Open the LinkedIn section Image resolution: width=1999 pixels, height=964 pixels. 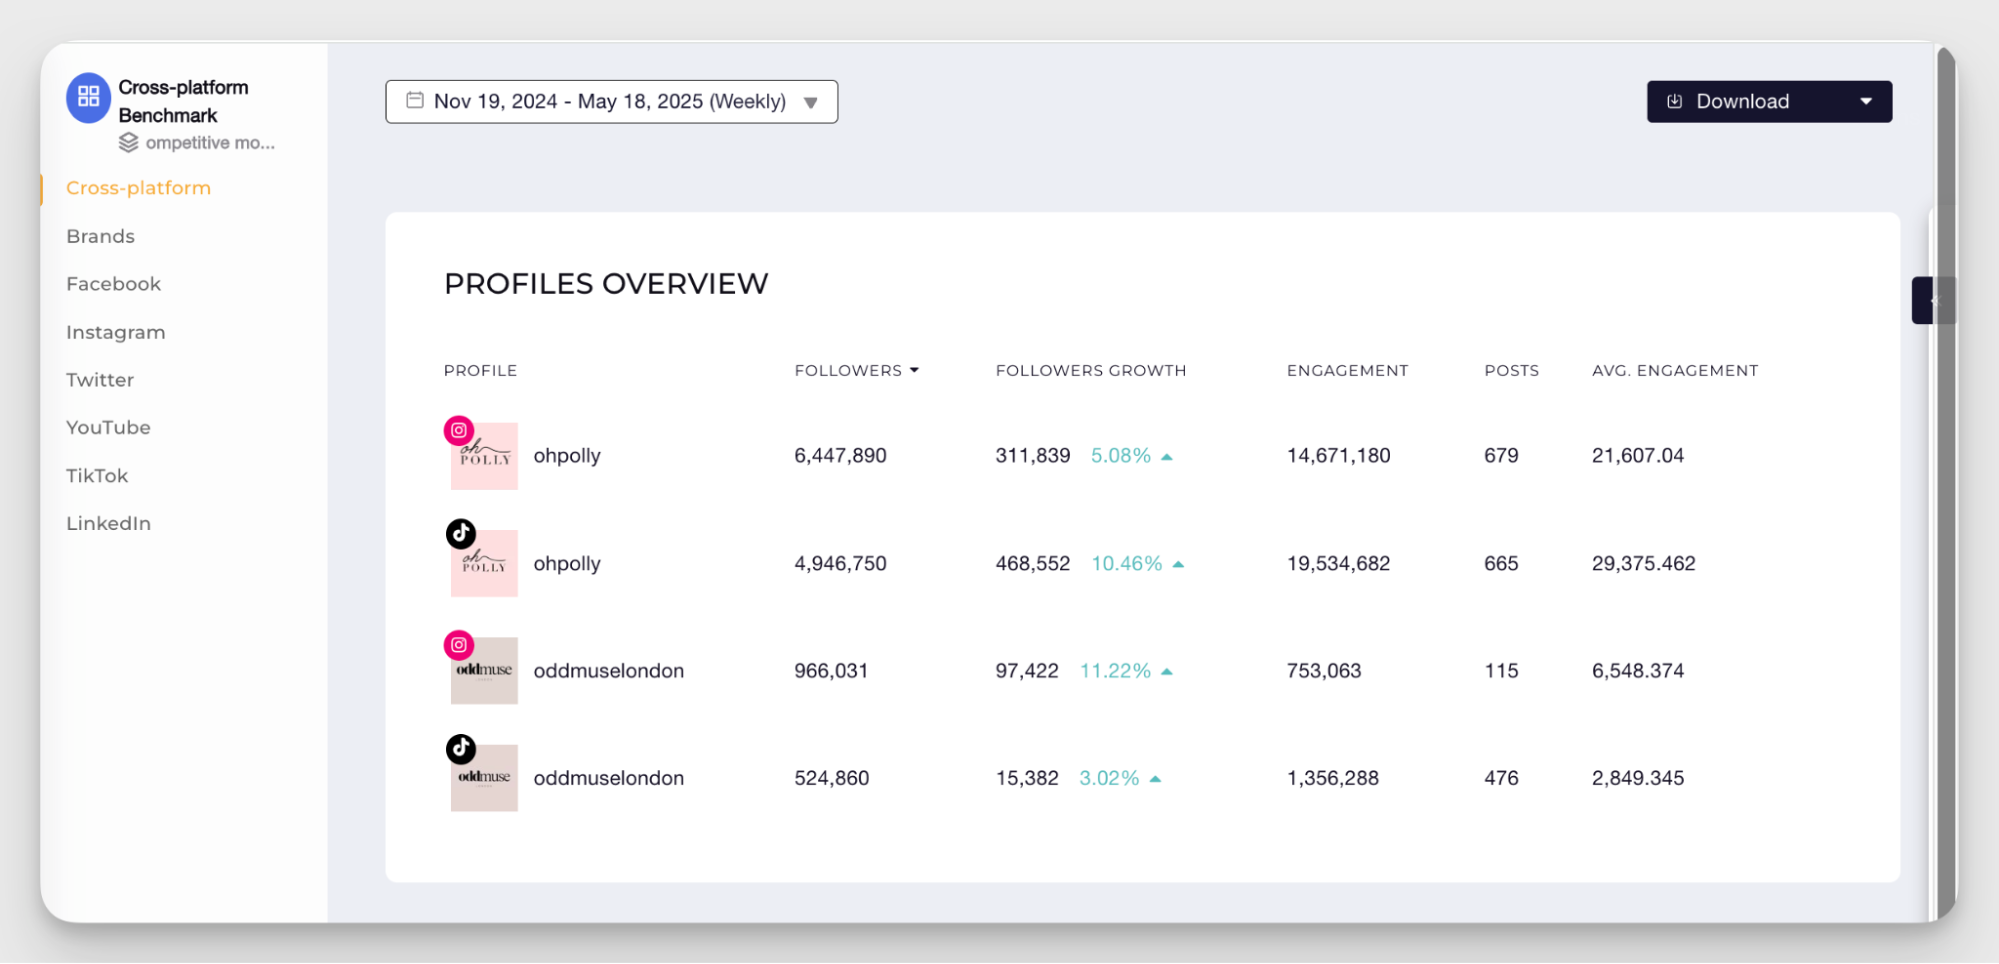coord(108,523)
